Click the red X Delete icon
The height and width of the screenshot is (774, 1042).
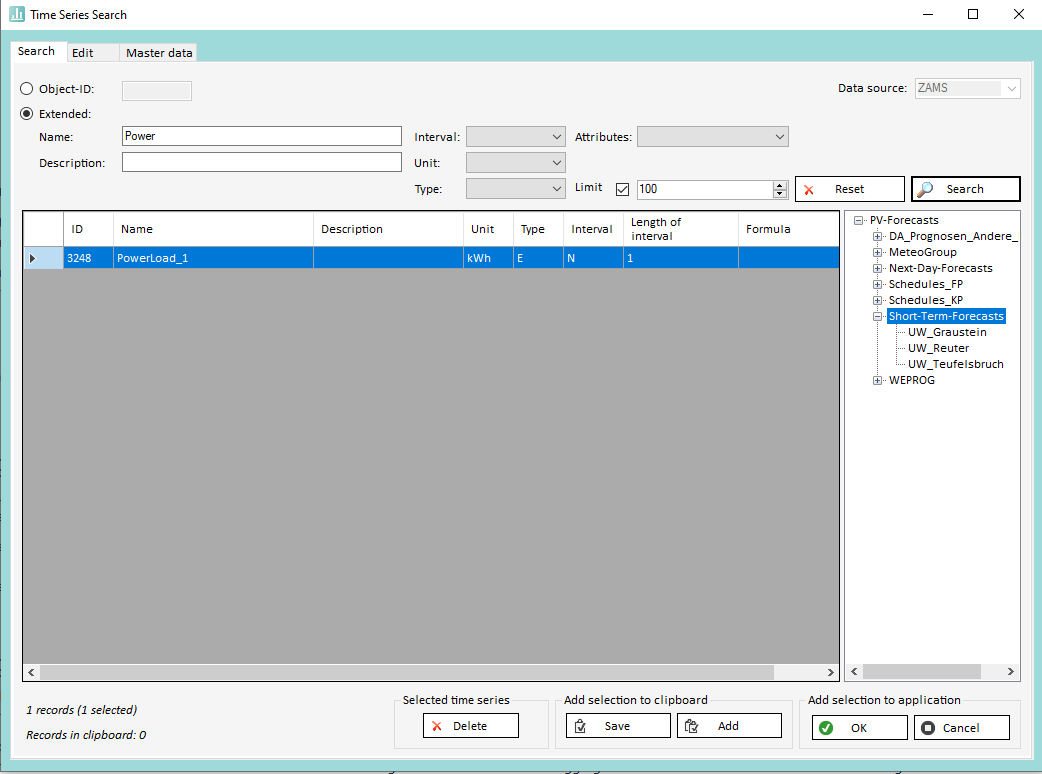(x=437, y=726)
